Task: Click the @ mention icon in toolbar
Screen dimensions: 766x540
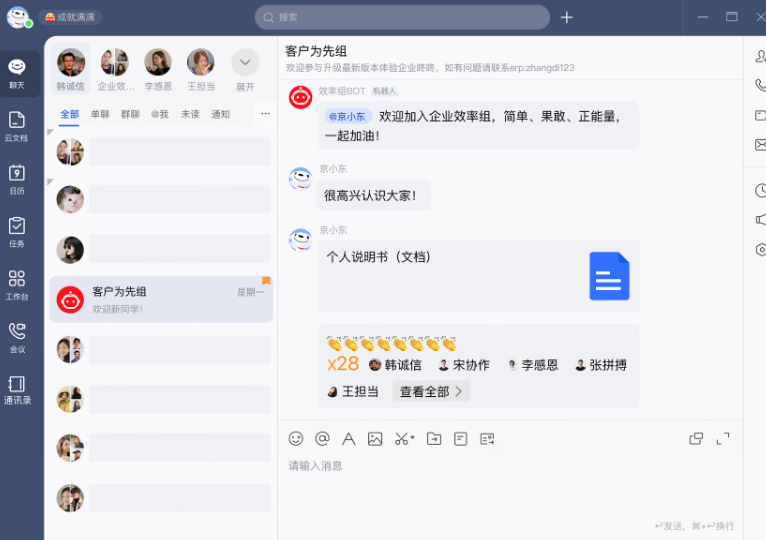Action: click(x=322, y=438)
